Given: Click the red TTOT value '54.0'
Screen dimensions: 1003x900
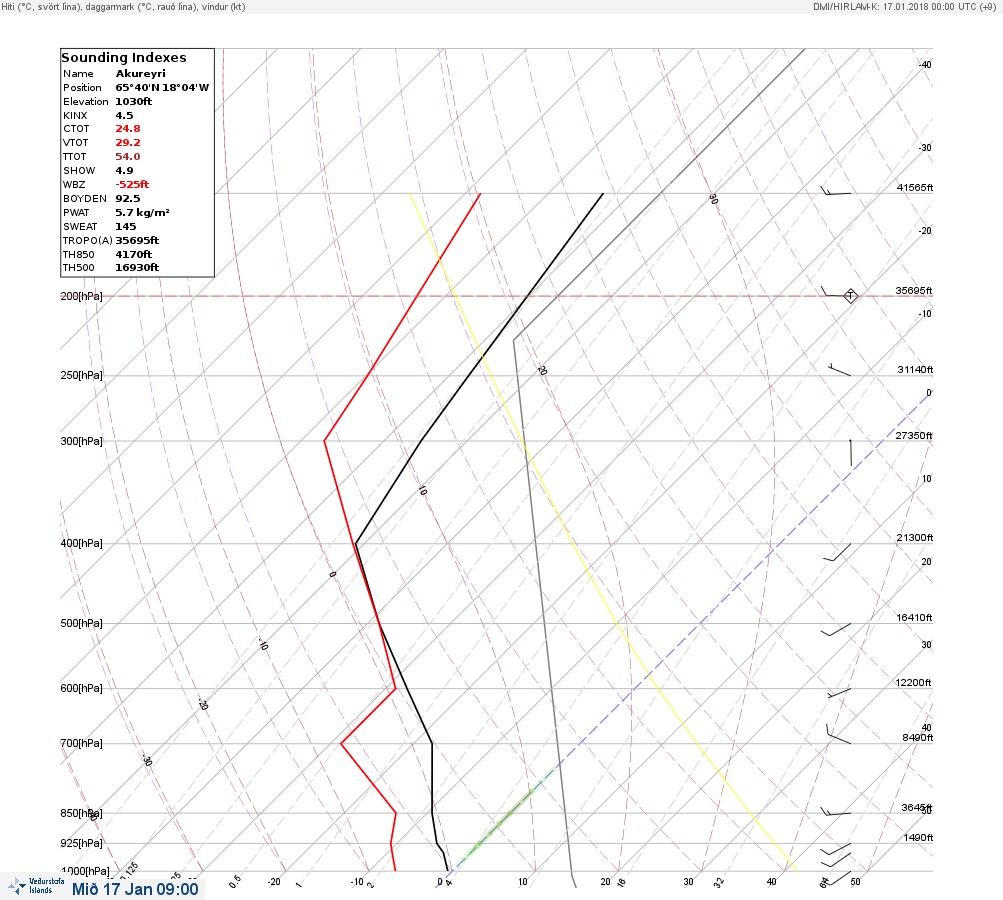Looking at the screenshot, I should tap(127, 157).
